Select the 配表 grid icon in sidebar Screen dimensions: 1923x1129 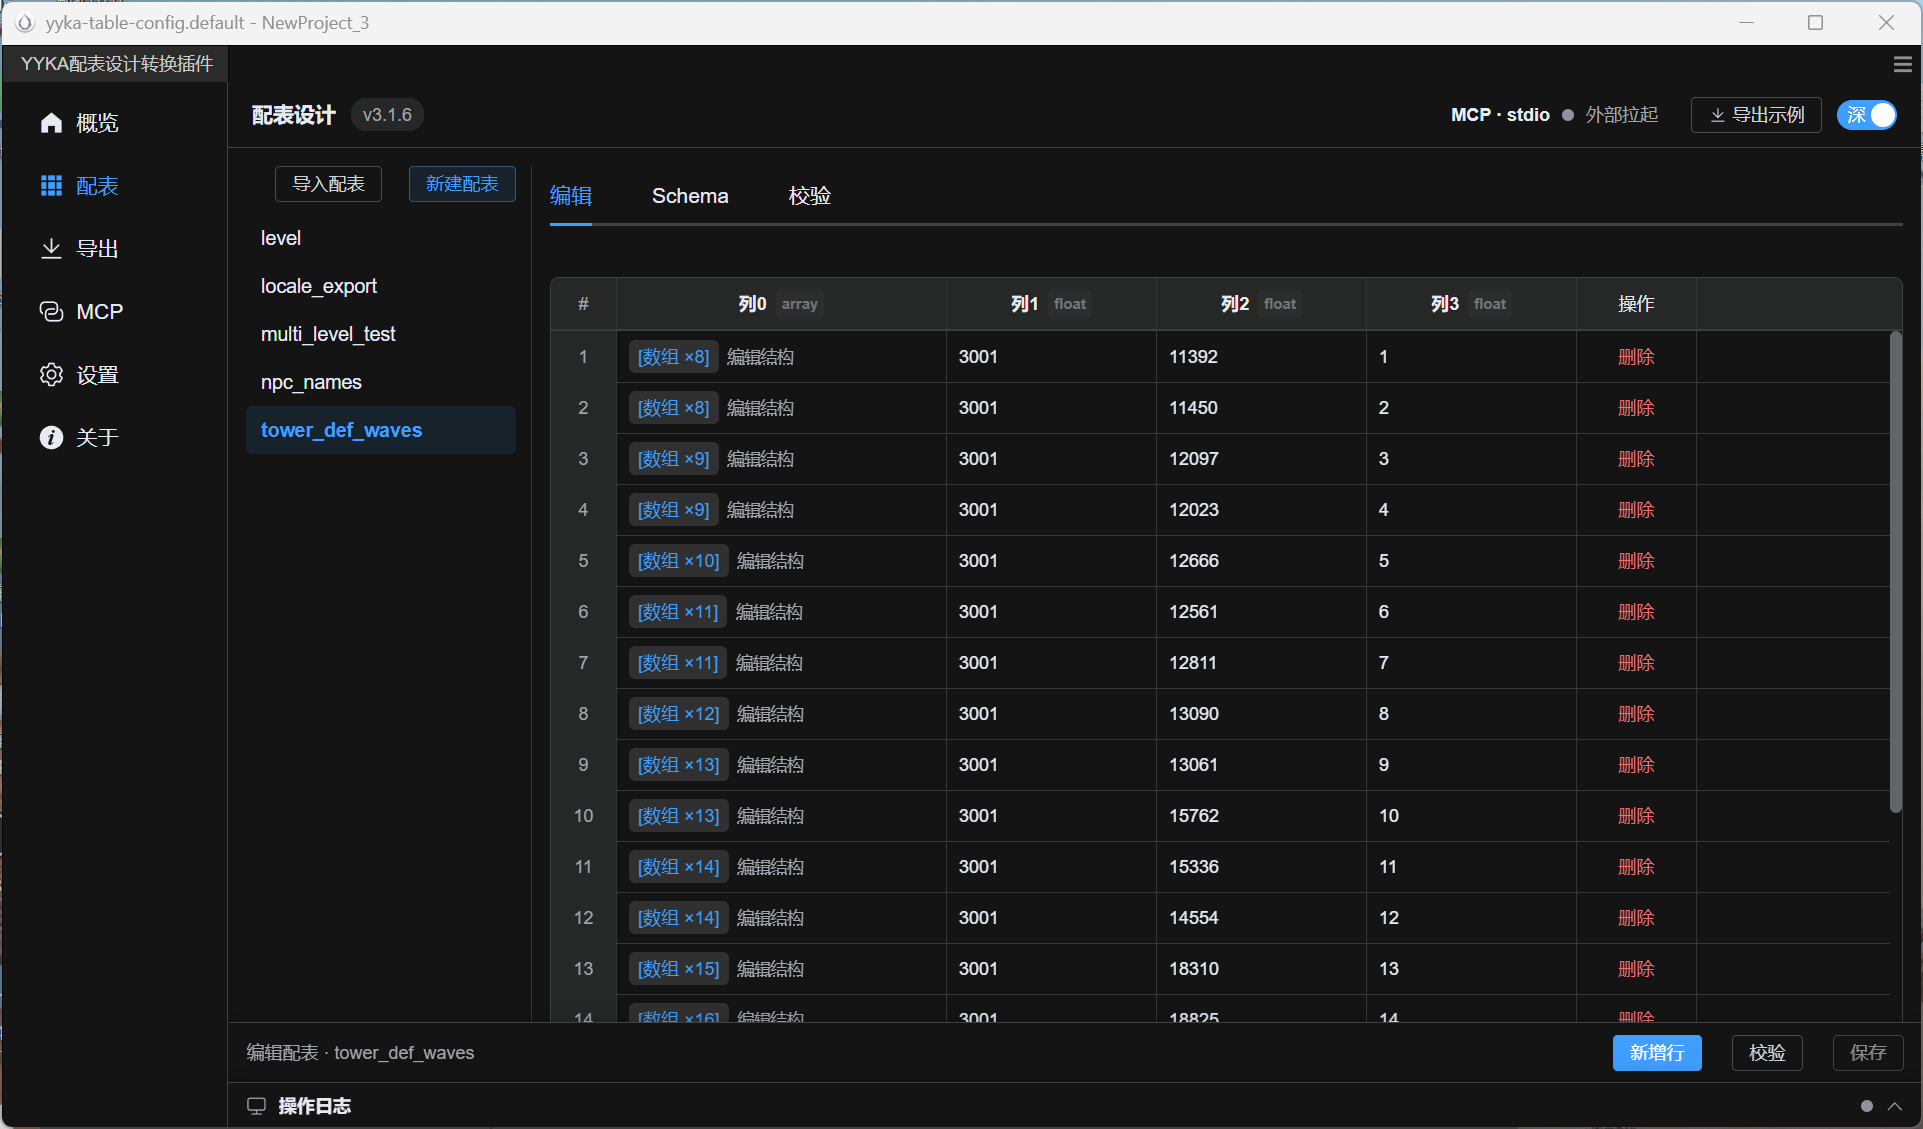pyautogui.click(x=51, y=186)
